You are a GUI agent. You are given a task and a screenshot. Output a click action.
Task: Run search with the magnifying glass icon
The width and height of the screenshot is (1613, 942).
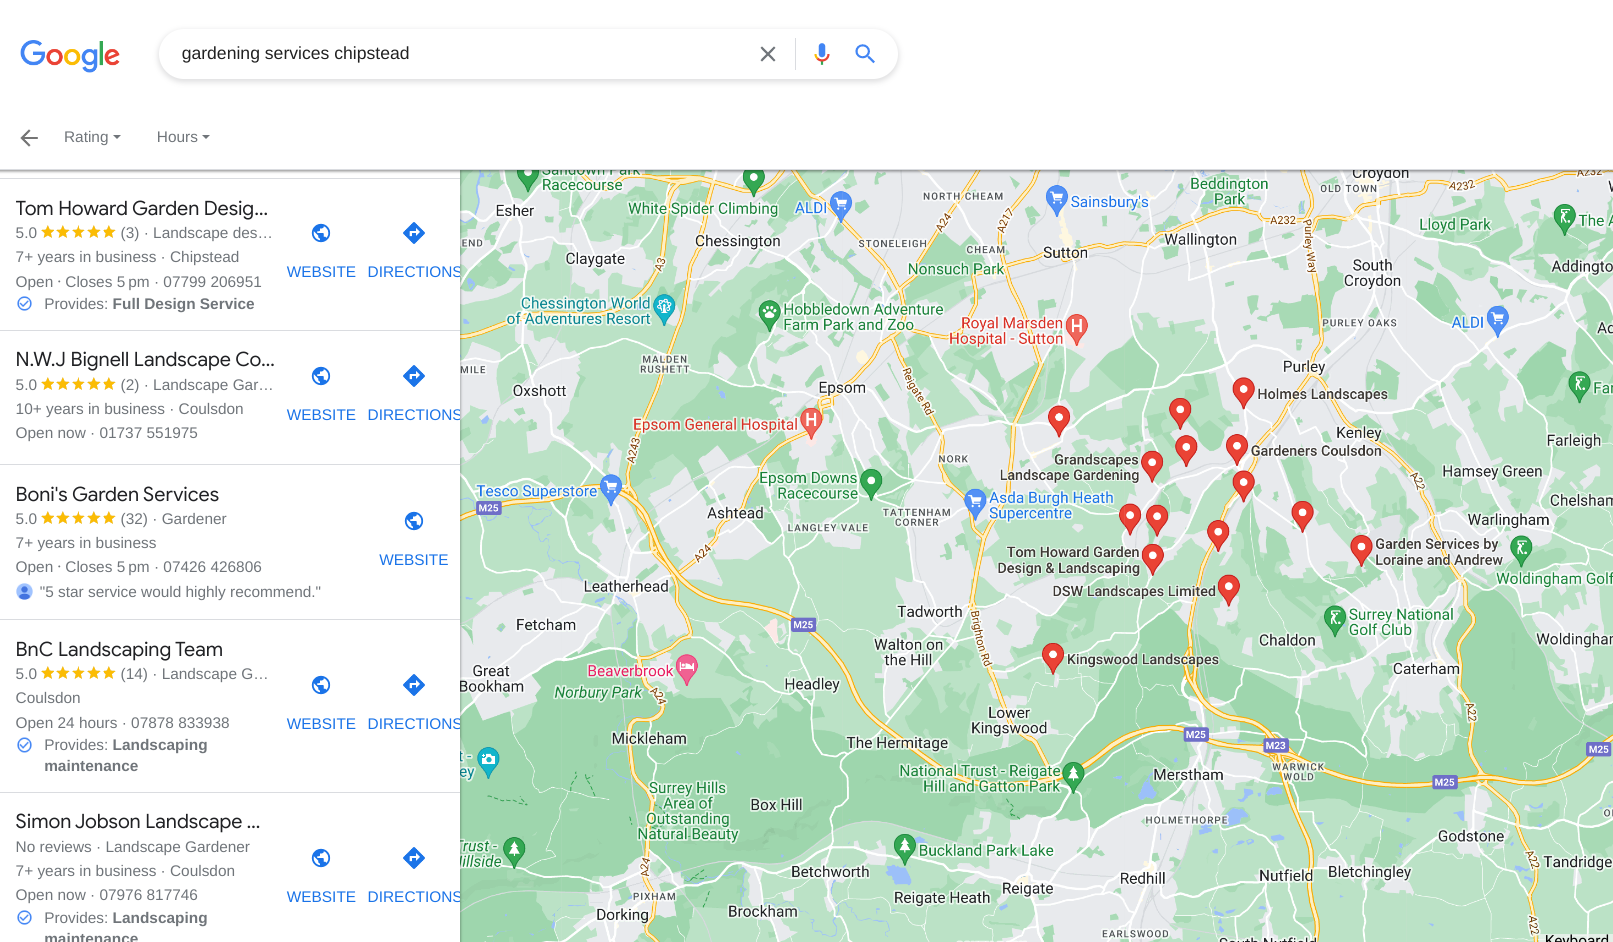(865, 54)
